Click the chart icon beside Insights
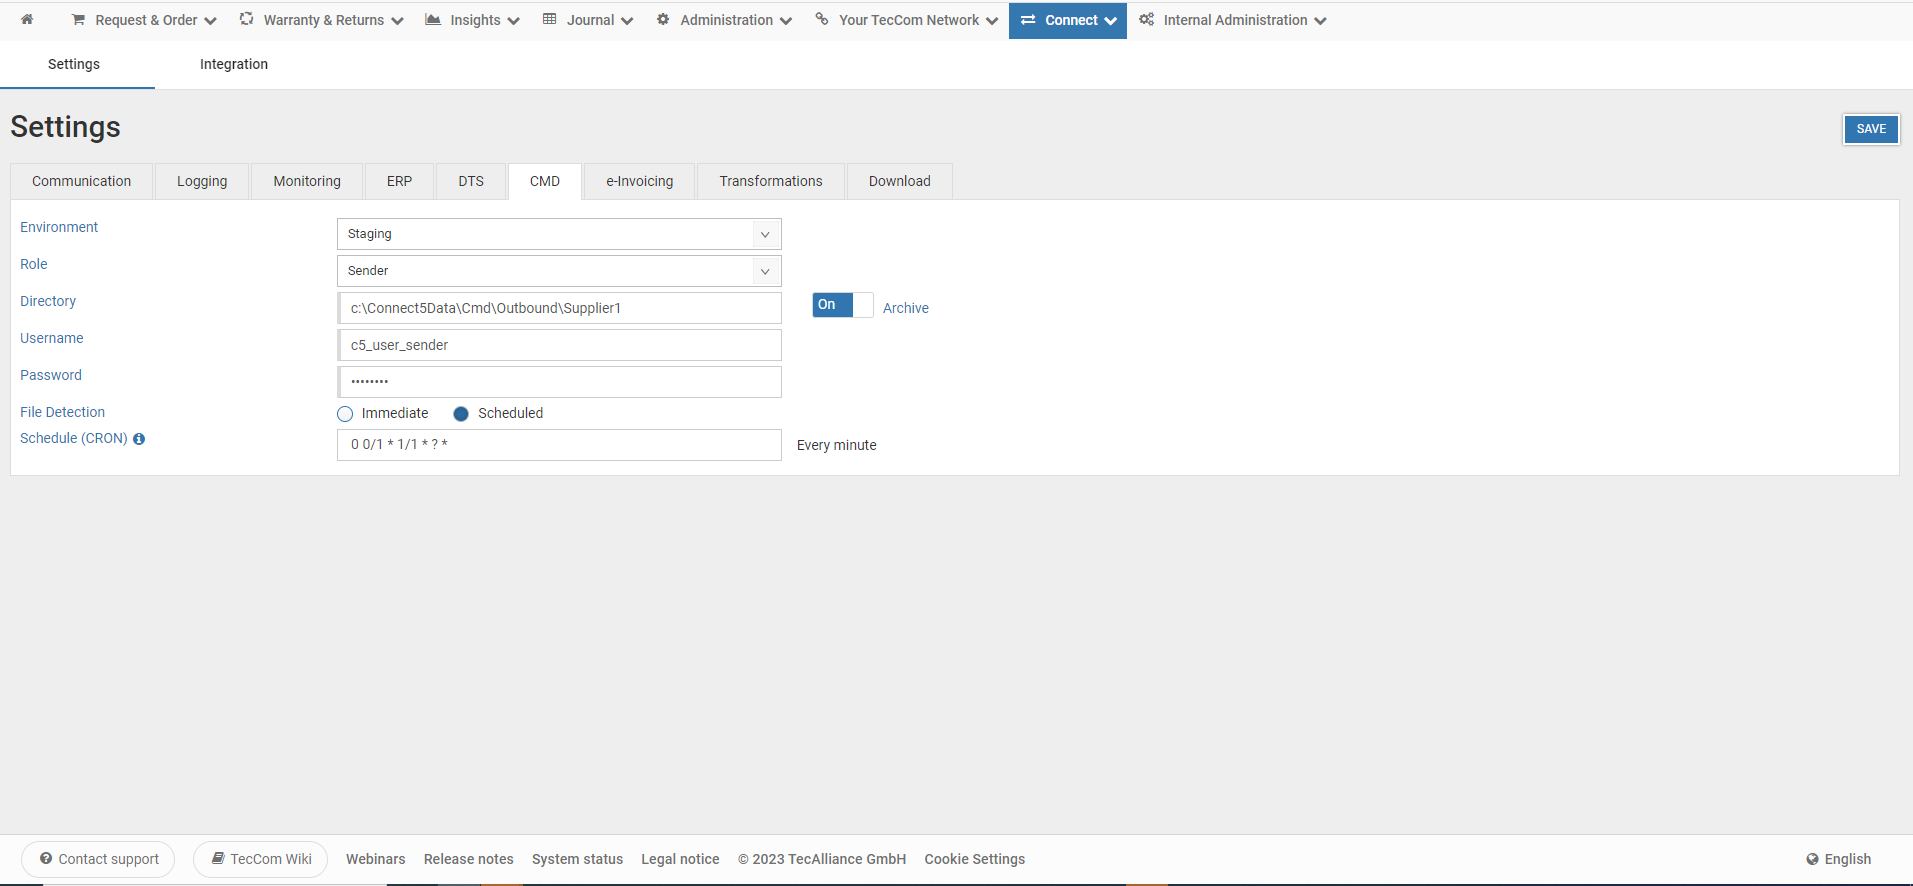The image size is (1913, 886). [x=433, y=20]
